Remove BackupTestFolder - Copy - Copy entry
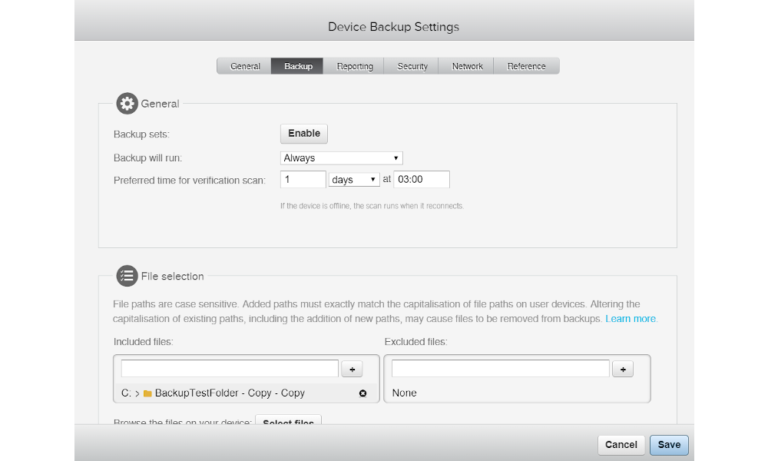This screenshot has width=768, height=461. [x=363, y=393]
